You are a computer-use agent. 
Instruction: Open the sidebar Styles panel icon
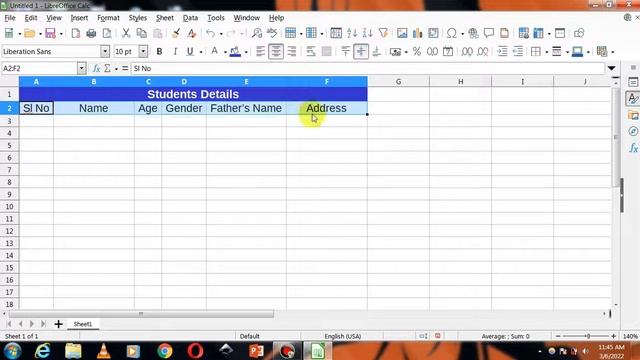point(633,98)
